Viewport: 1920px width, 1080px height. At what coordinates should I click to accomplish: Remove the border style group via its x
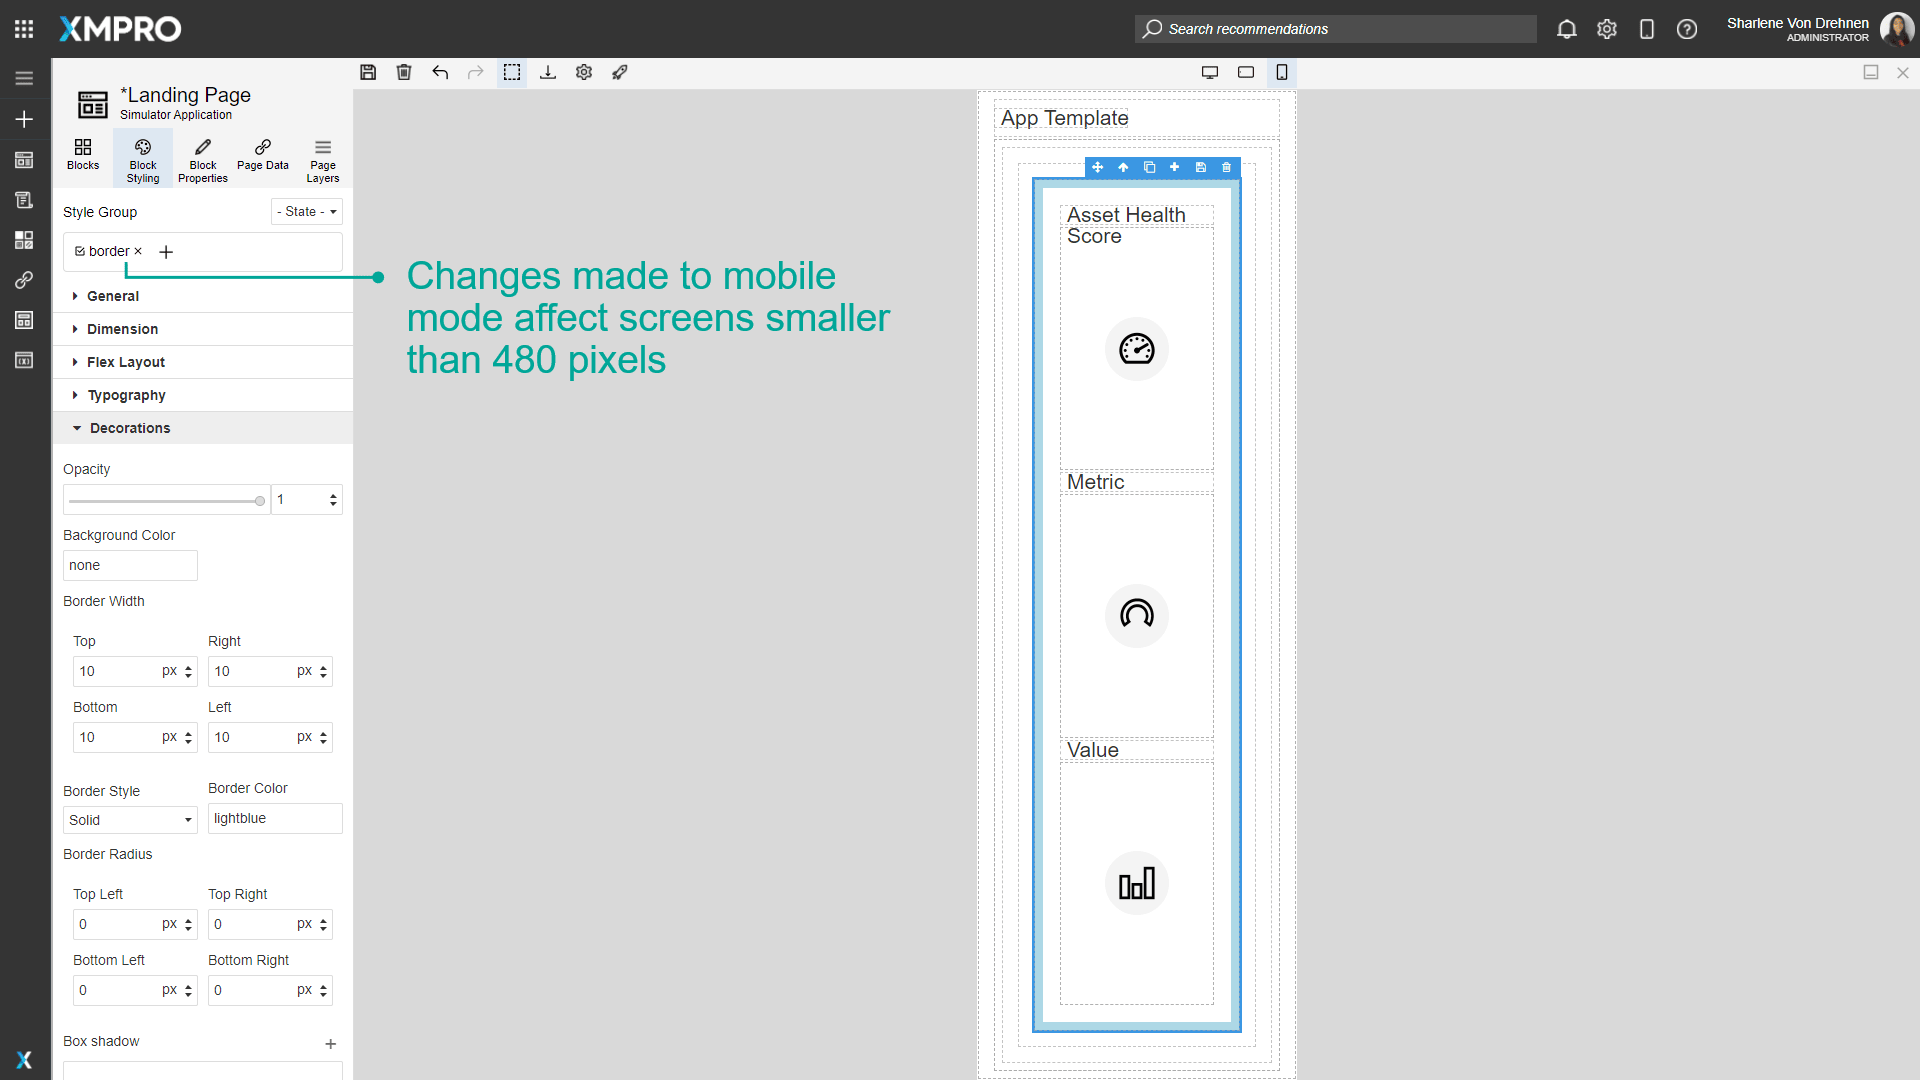[138, 251]
